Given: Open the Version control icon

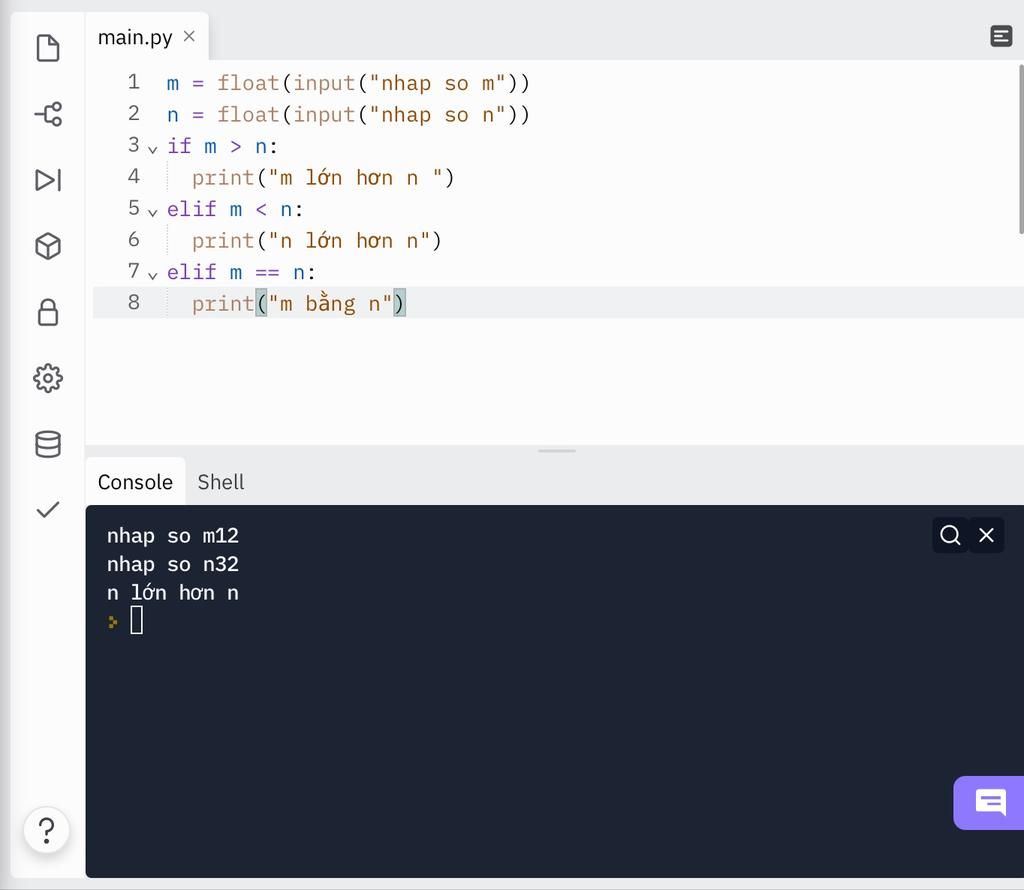Looking at the screenshot, I should (x=48, y=114).
